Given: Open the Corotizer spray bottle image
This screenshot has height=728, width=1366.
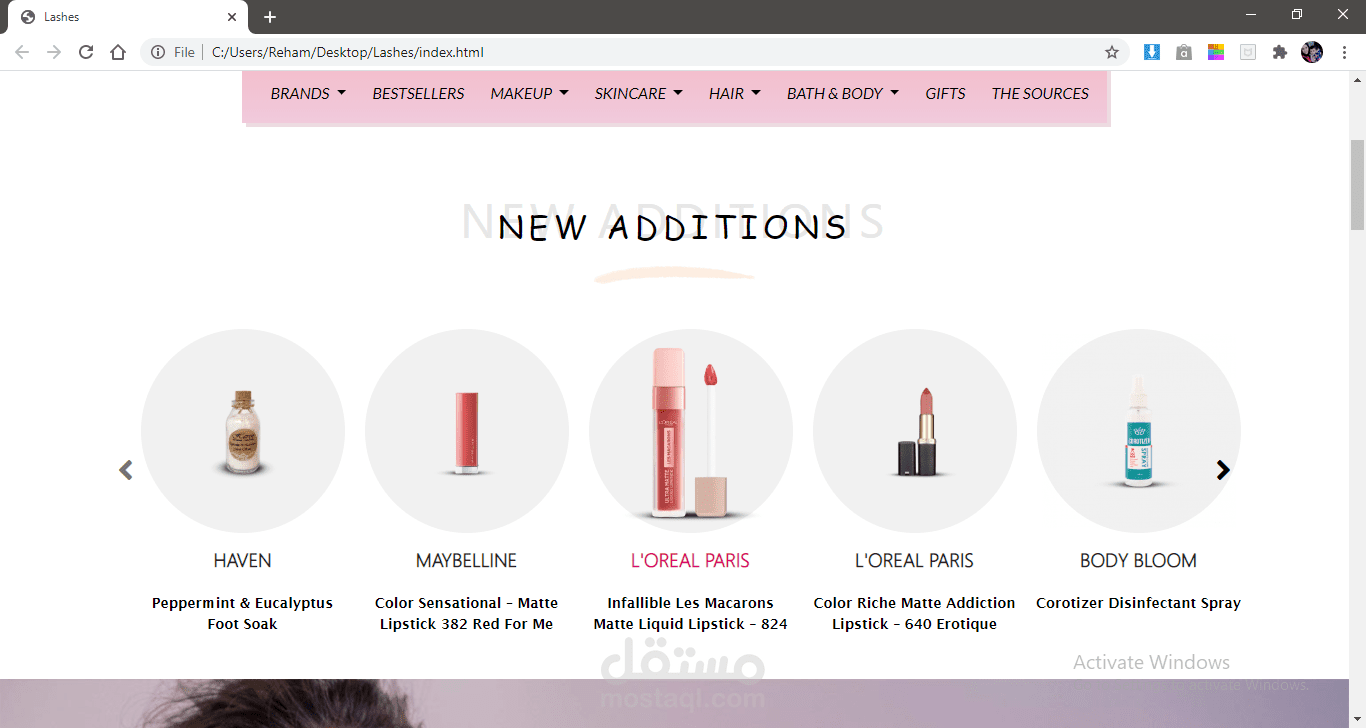Looking at the screenshot, I should (x=1139, y=431).
